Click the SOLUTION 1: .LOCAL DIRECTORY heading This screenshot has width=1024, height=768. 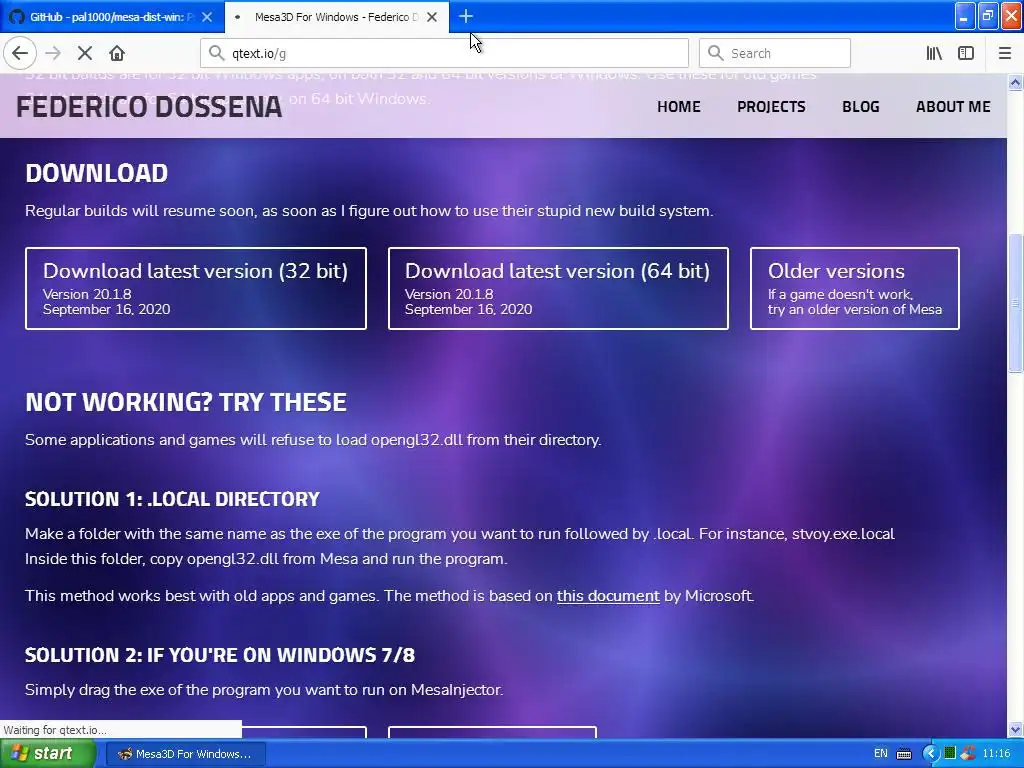pyautogui.click(x=172, y=499)
